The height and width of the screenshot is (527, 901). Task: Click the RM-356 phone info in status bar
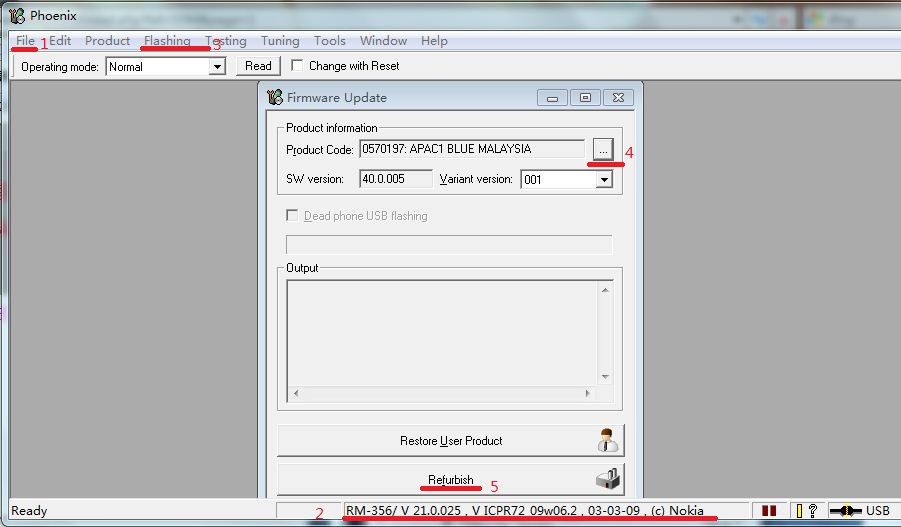click(x=525, y=510)
